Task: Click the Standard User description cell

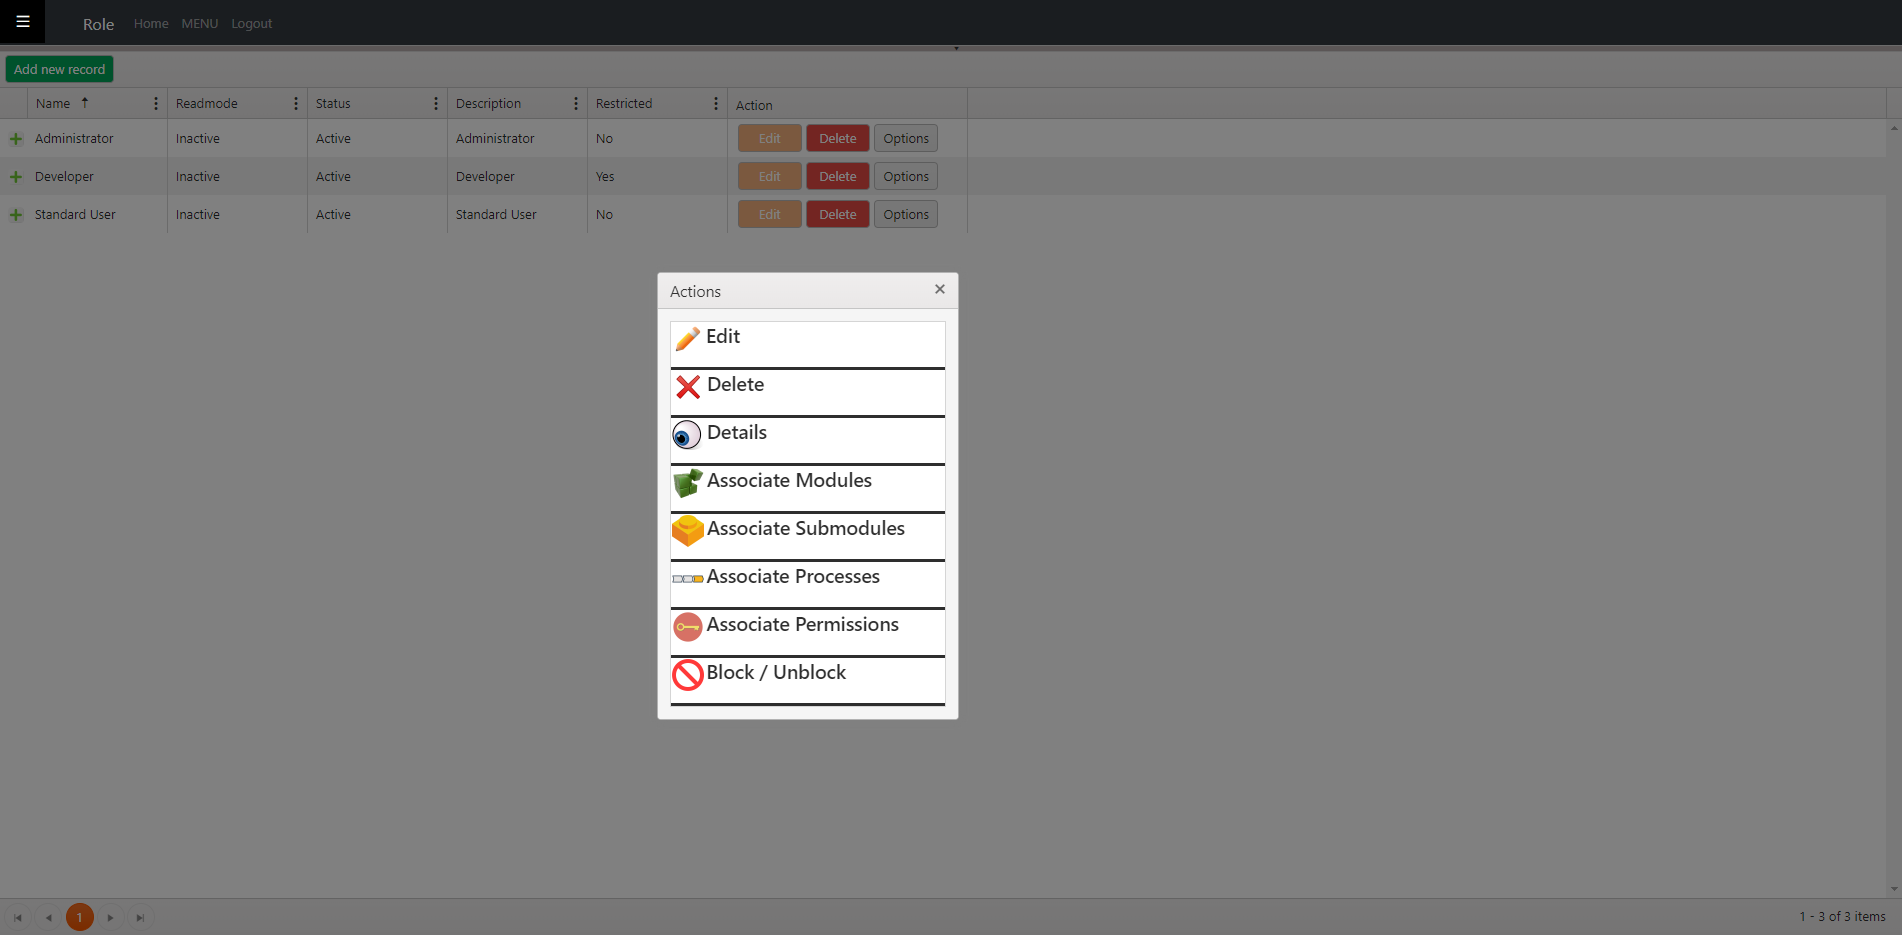Action: tap(517, 215)
